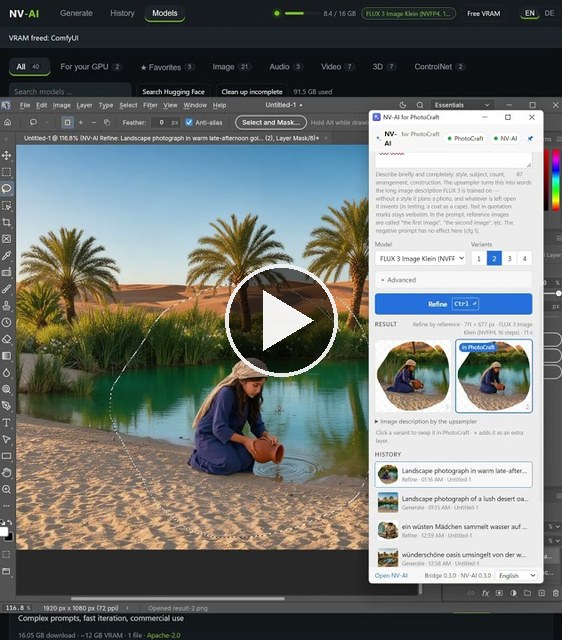The width and height of the screenshot is (562, 640).
Task: Click the pin icon in NV-AI panel
Action: point(530,138)
